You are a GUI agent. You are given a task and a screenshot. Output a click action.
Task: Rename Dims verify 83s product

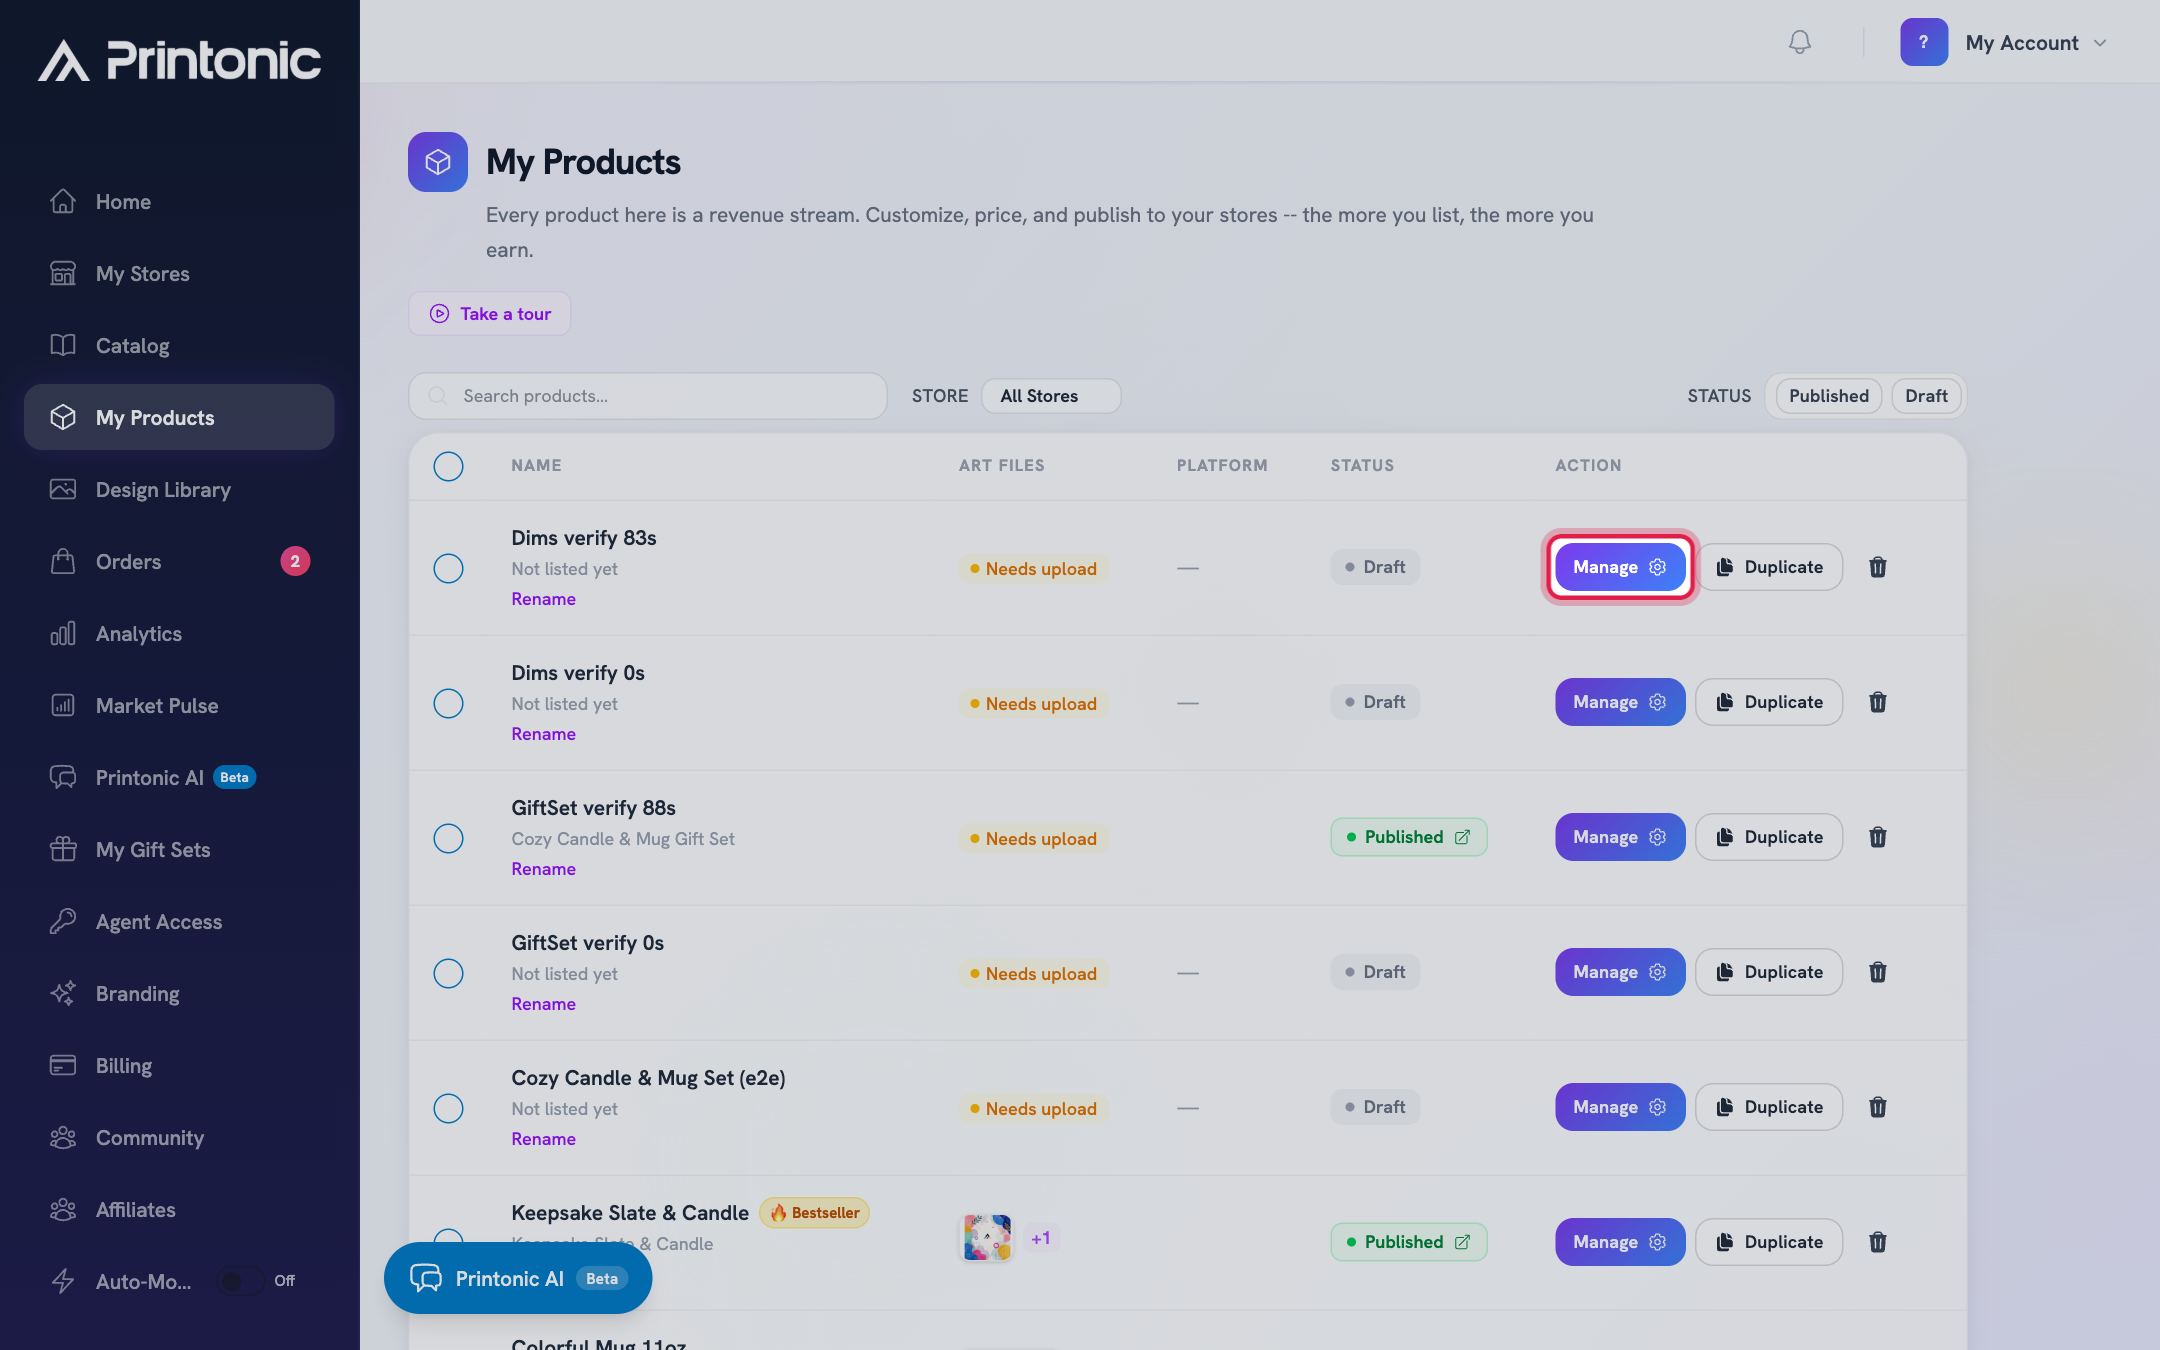pos(543,599)
